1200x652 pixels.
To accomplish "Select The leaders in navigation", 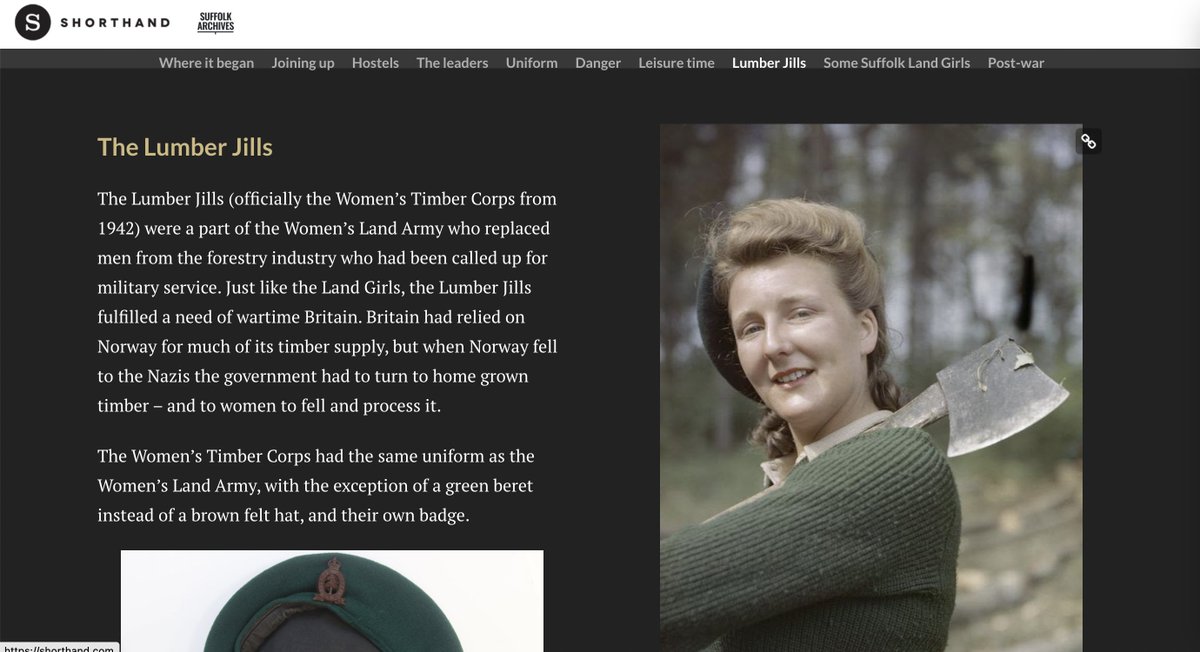I will point(452,62).
